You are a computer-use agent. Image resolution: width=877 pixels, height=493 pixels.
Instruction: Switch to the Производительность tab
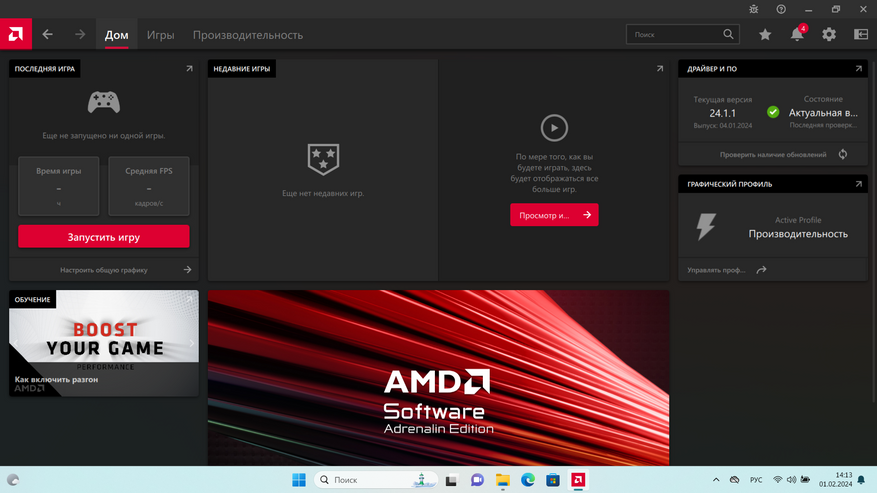coord(248,35)
